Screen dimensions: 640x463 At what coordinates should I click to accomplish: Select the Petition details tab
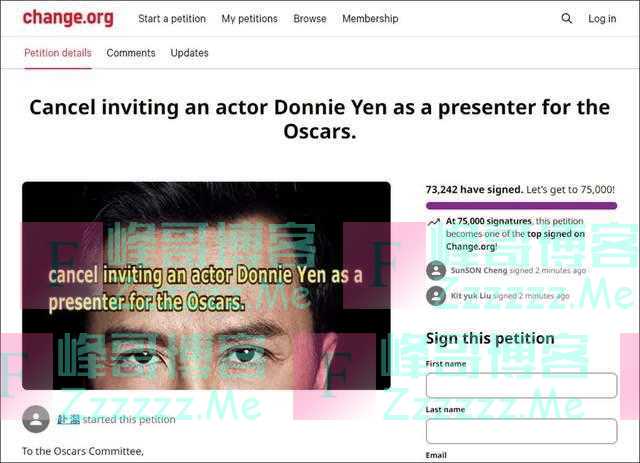(58, 53)
